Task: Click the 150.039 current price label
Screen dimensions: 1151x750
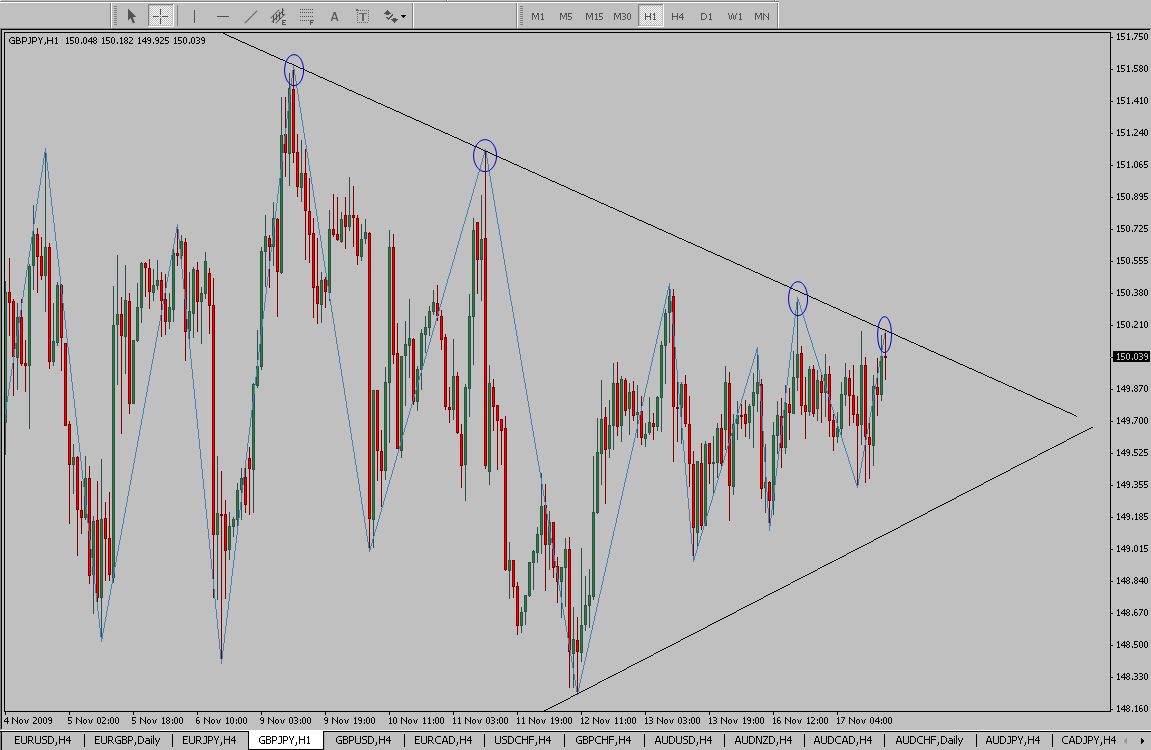Action: tap(1131, 356)
